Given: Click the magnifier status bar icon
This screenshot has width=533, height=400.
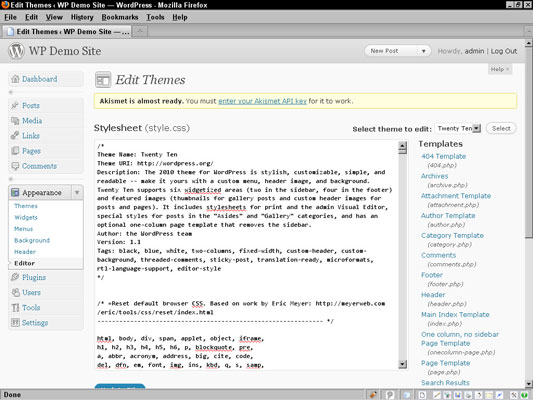Looking at the screenshot, I should (390, 395).
